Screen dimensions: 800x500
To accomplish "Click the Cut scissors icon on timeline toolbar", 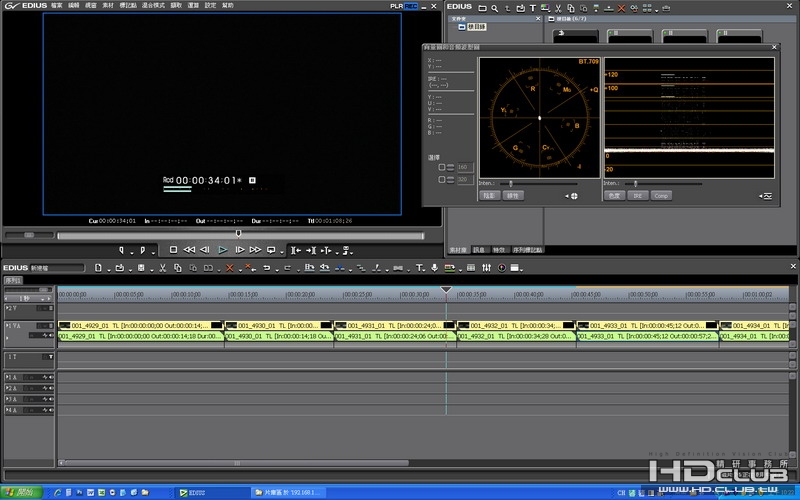I will click(162, 268).
